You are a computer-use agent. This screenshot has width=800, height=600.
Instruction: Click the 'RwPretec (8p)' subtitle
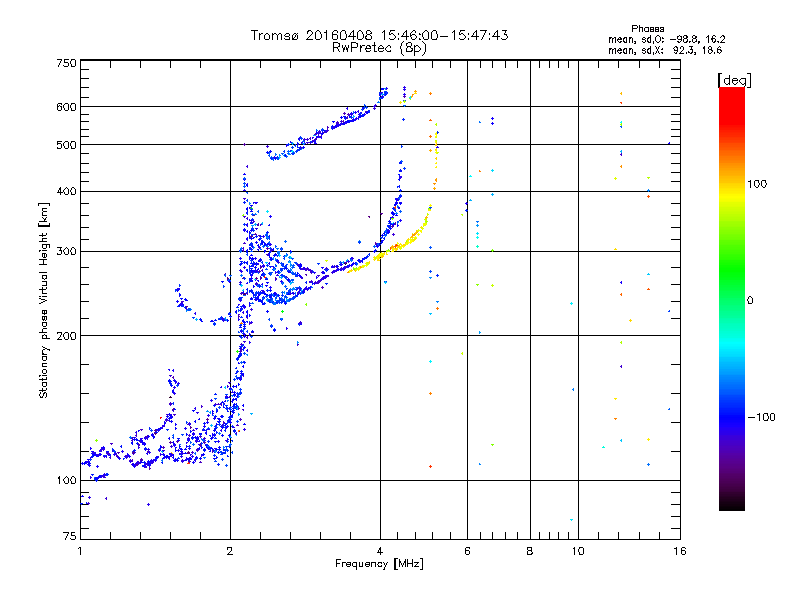(379, 48)
